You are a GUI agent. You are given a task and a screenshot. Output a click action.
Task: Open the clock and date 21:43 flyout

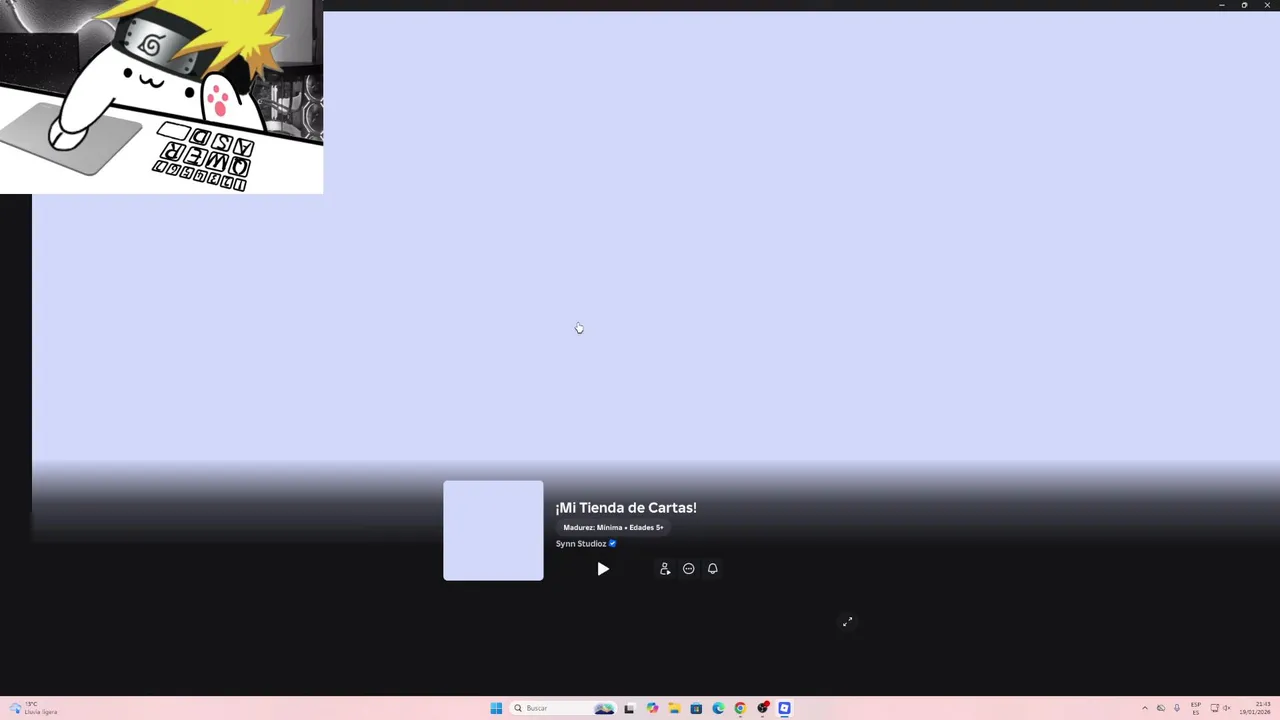tap(1257, 708)
